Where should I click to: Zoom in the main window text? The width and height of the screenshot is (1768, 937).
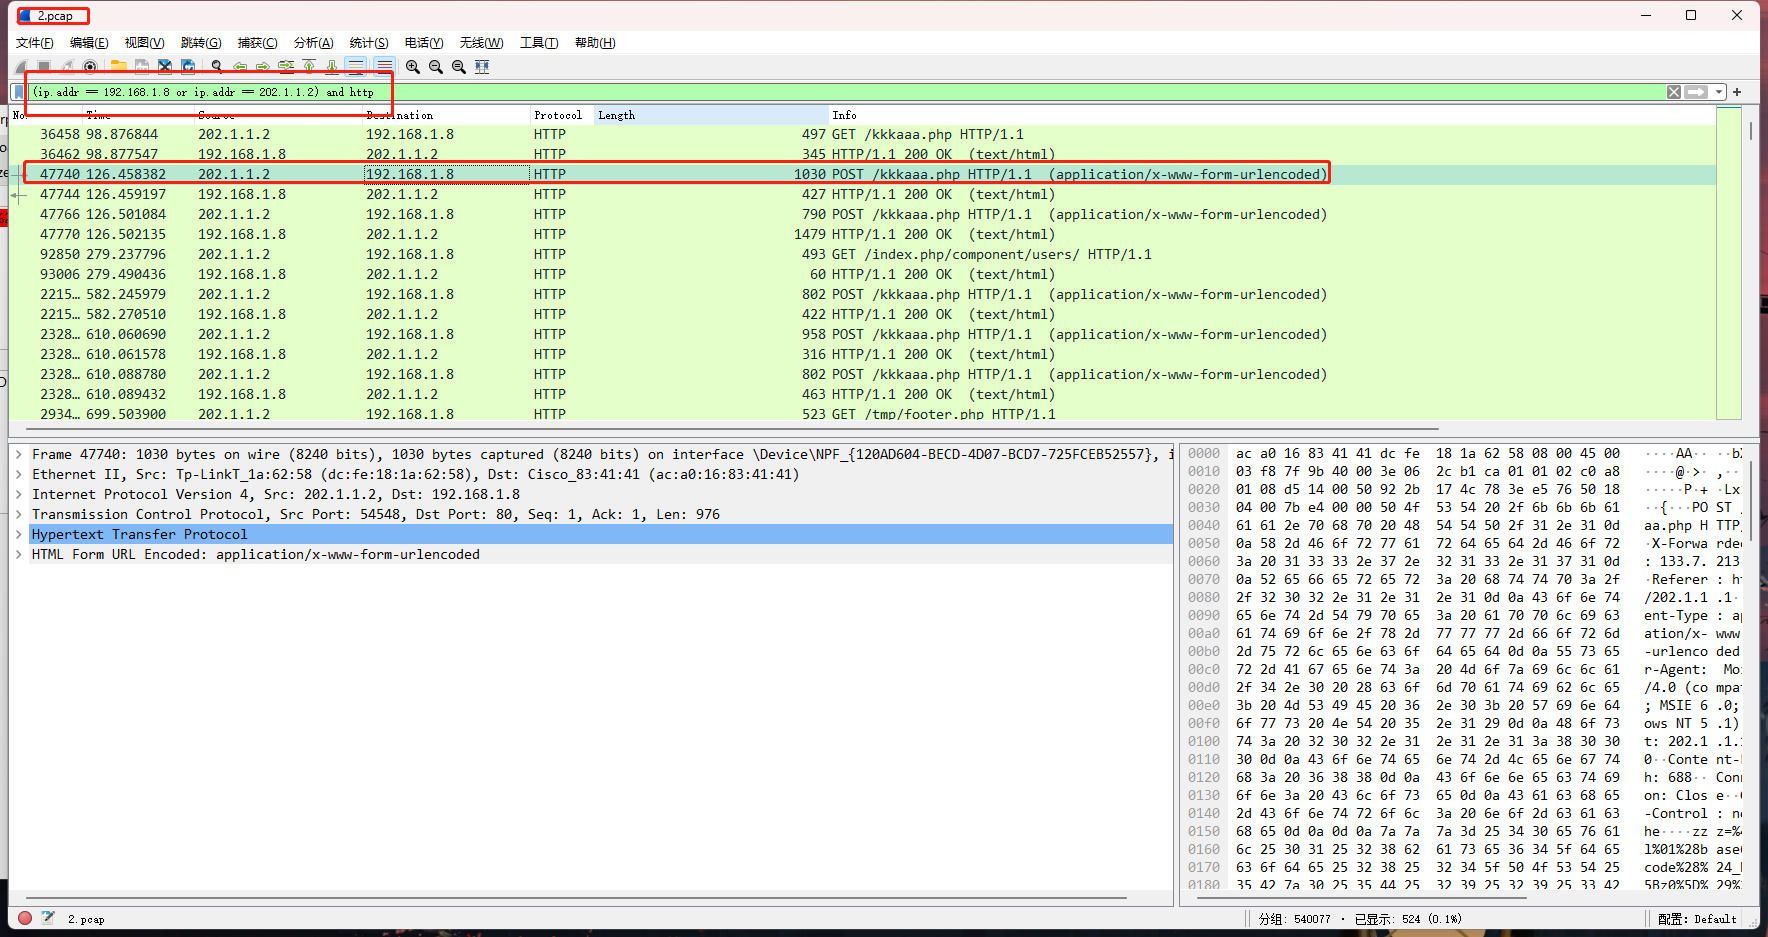click(x=413, y=67)
